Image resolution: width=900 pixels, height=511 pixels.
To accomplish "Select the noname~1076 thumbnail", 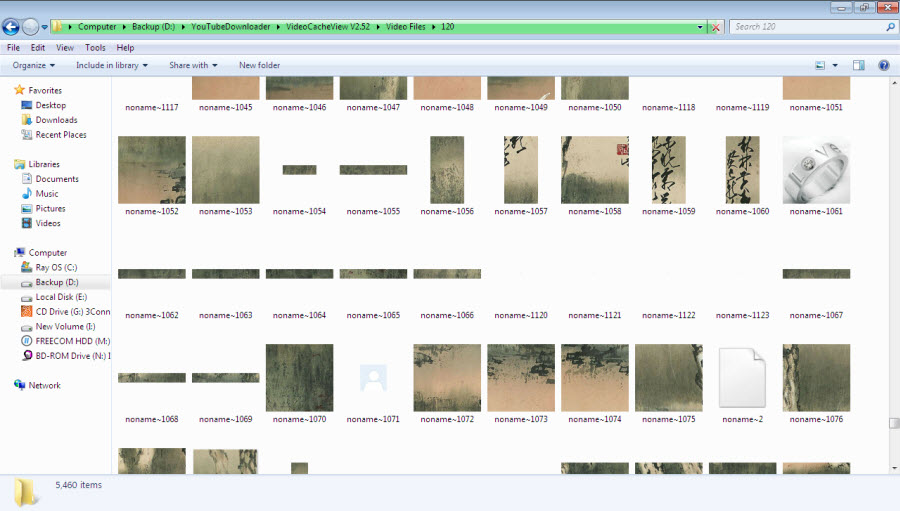I will point(816,378).
